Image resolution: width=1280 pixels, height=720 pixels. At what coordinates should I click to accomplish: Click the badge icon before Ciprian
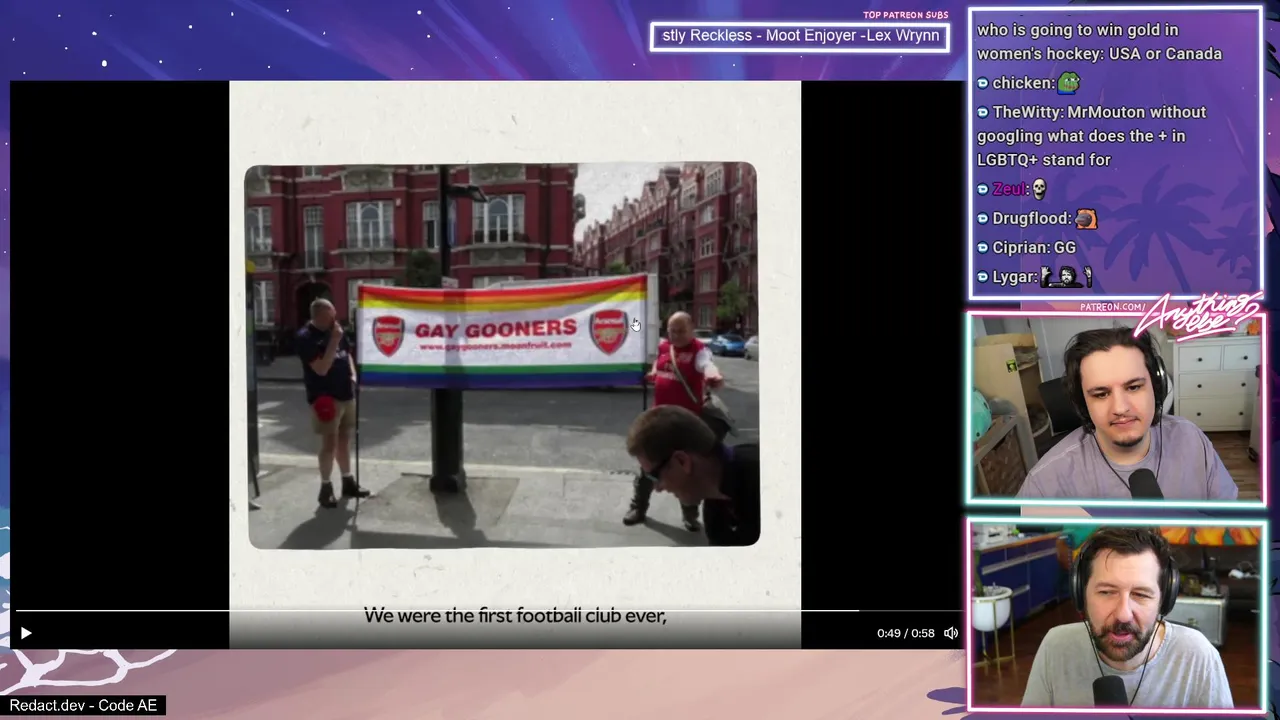coord(983,248)
